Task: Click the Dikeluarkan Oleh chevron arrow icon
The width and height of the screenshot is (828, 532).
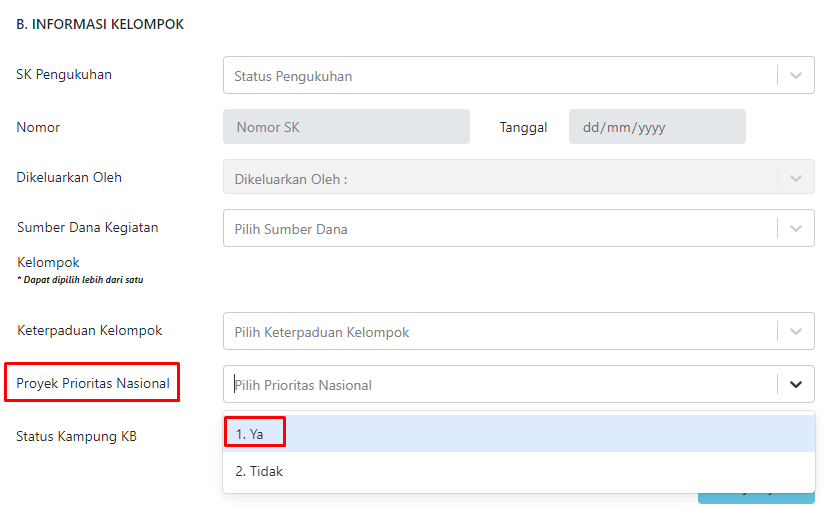Action: (796, 179)
